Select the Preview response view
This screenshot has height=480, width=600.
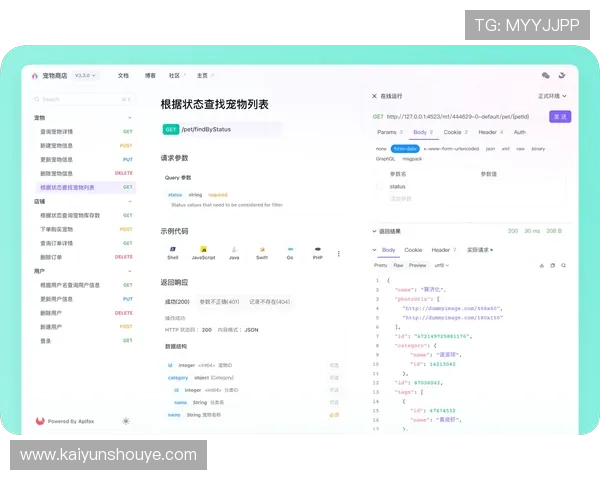pyautogui.click(x=417, y=265)
